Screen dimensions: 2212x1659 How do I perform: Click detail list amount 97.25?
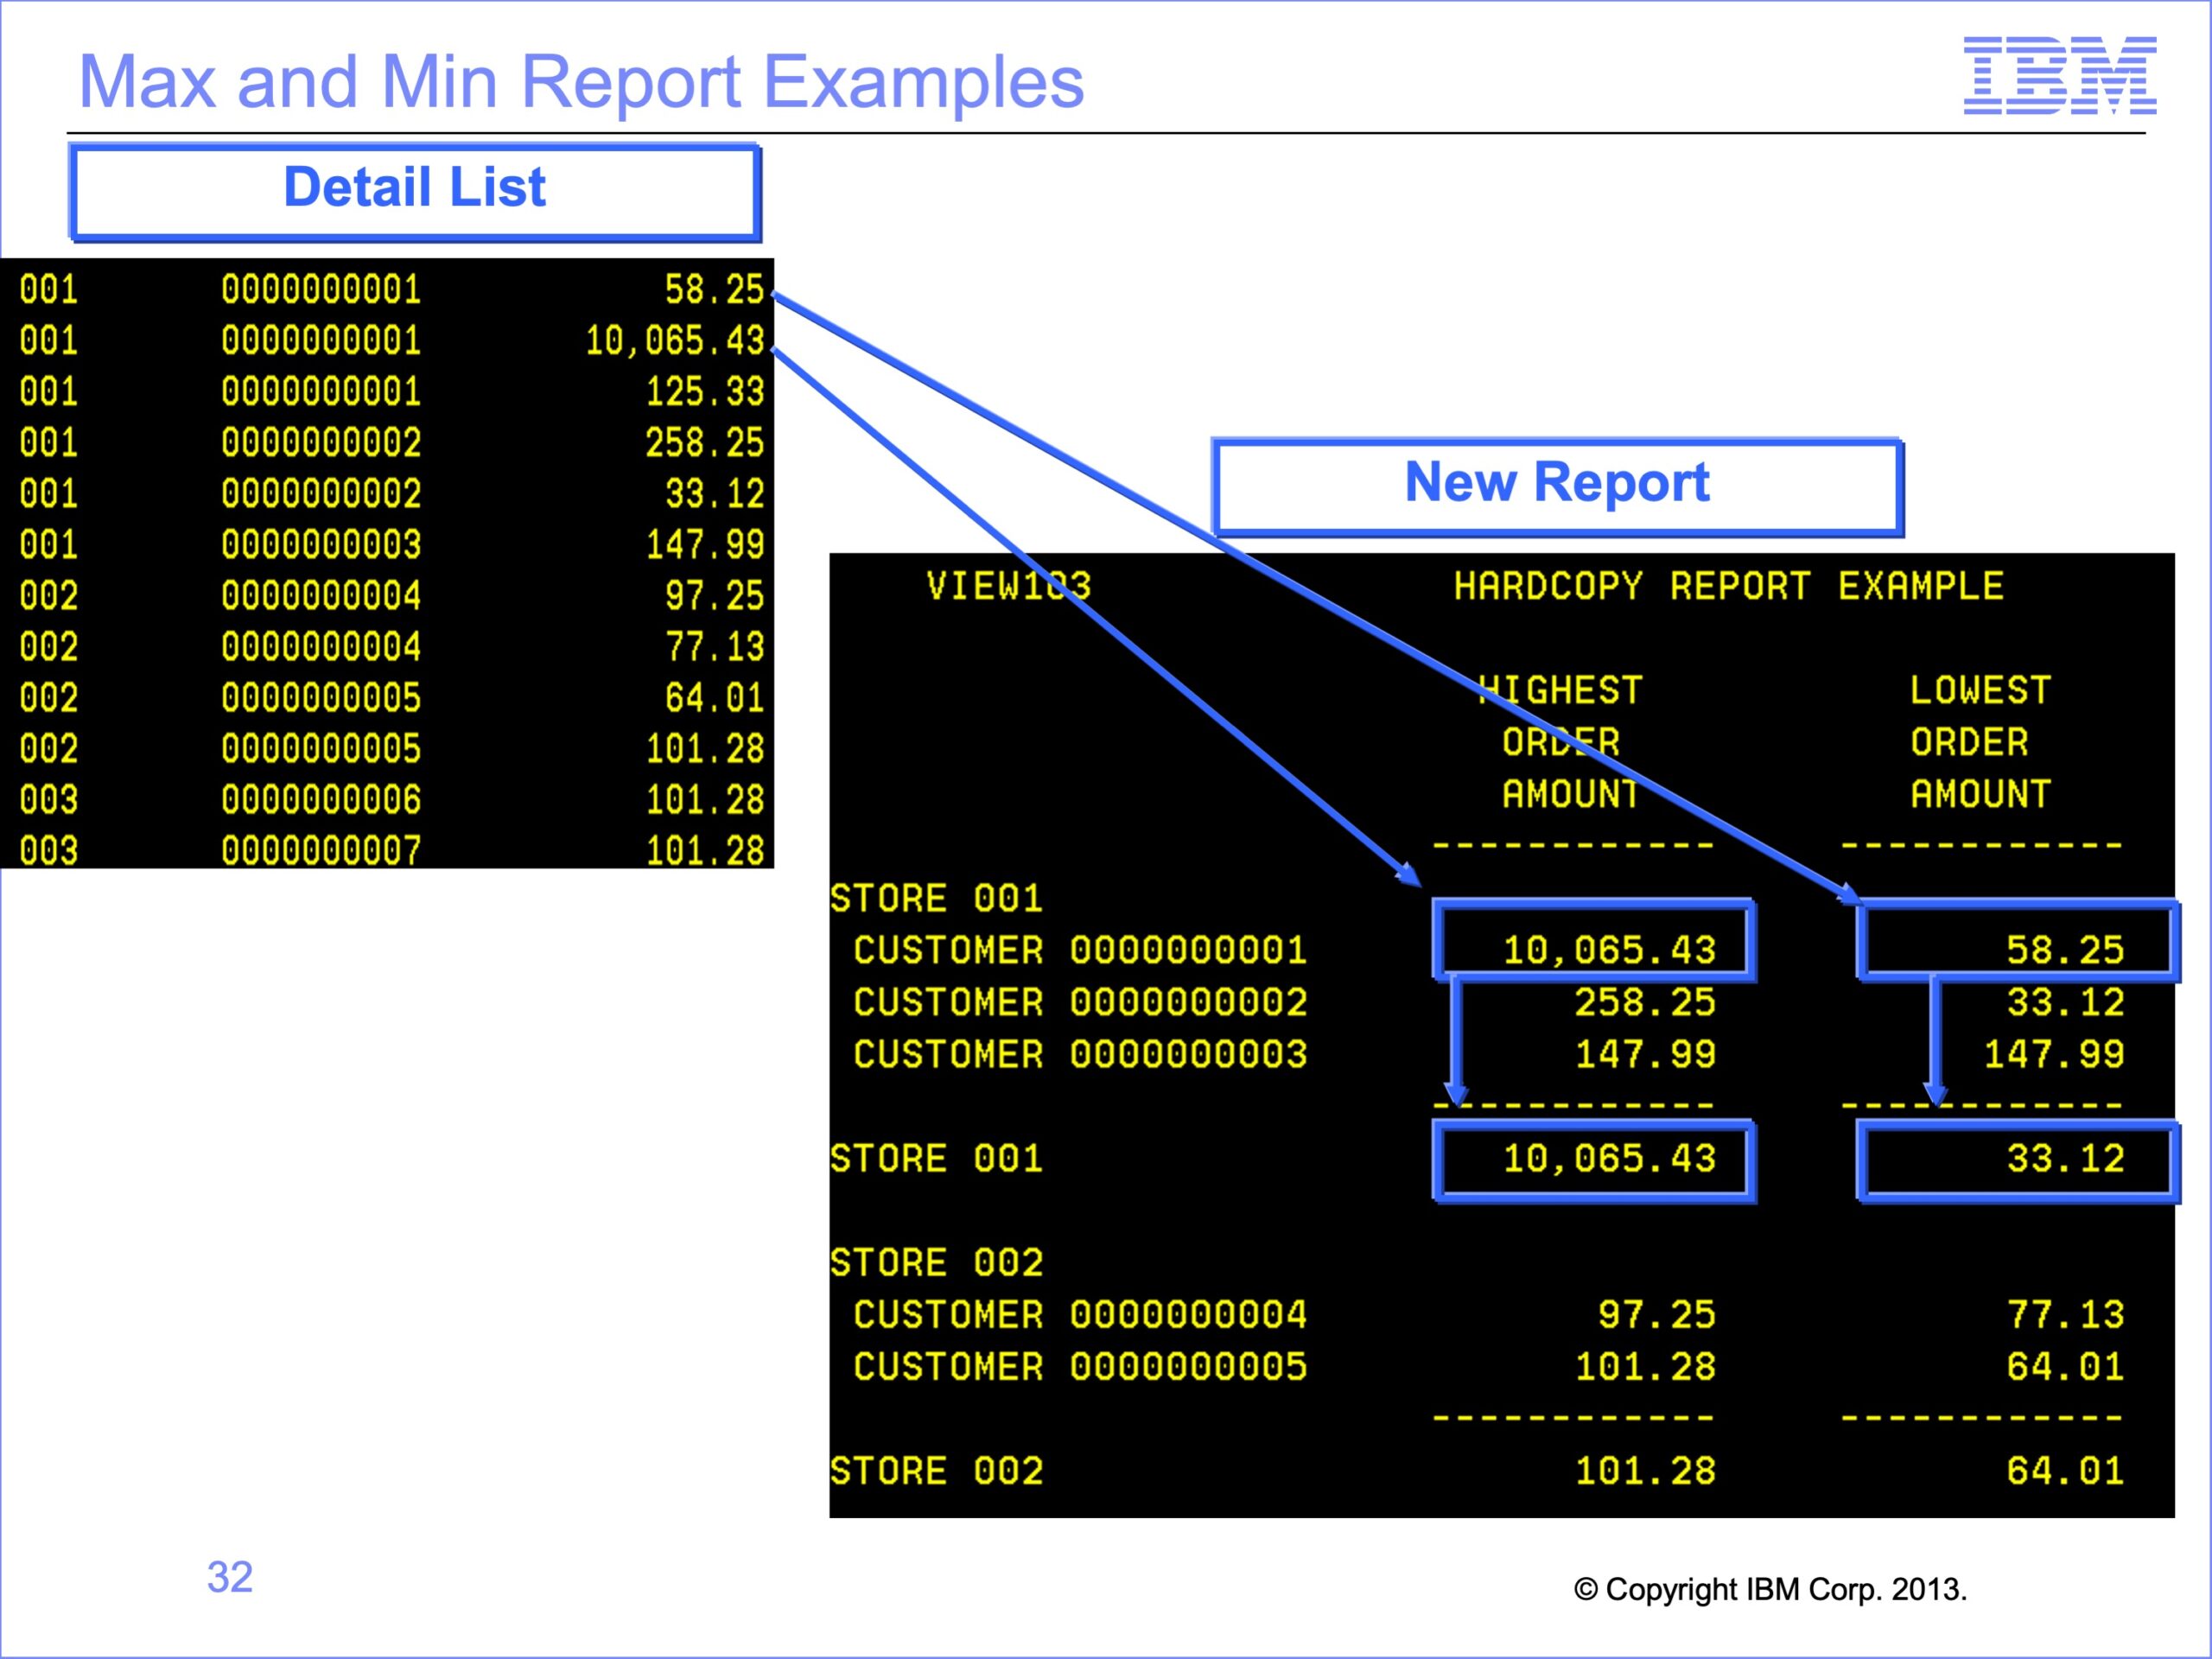[x=715, y=596]
